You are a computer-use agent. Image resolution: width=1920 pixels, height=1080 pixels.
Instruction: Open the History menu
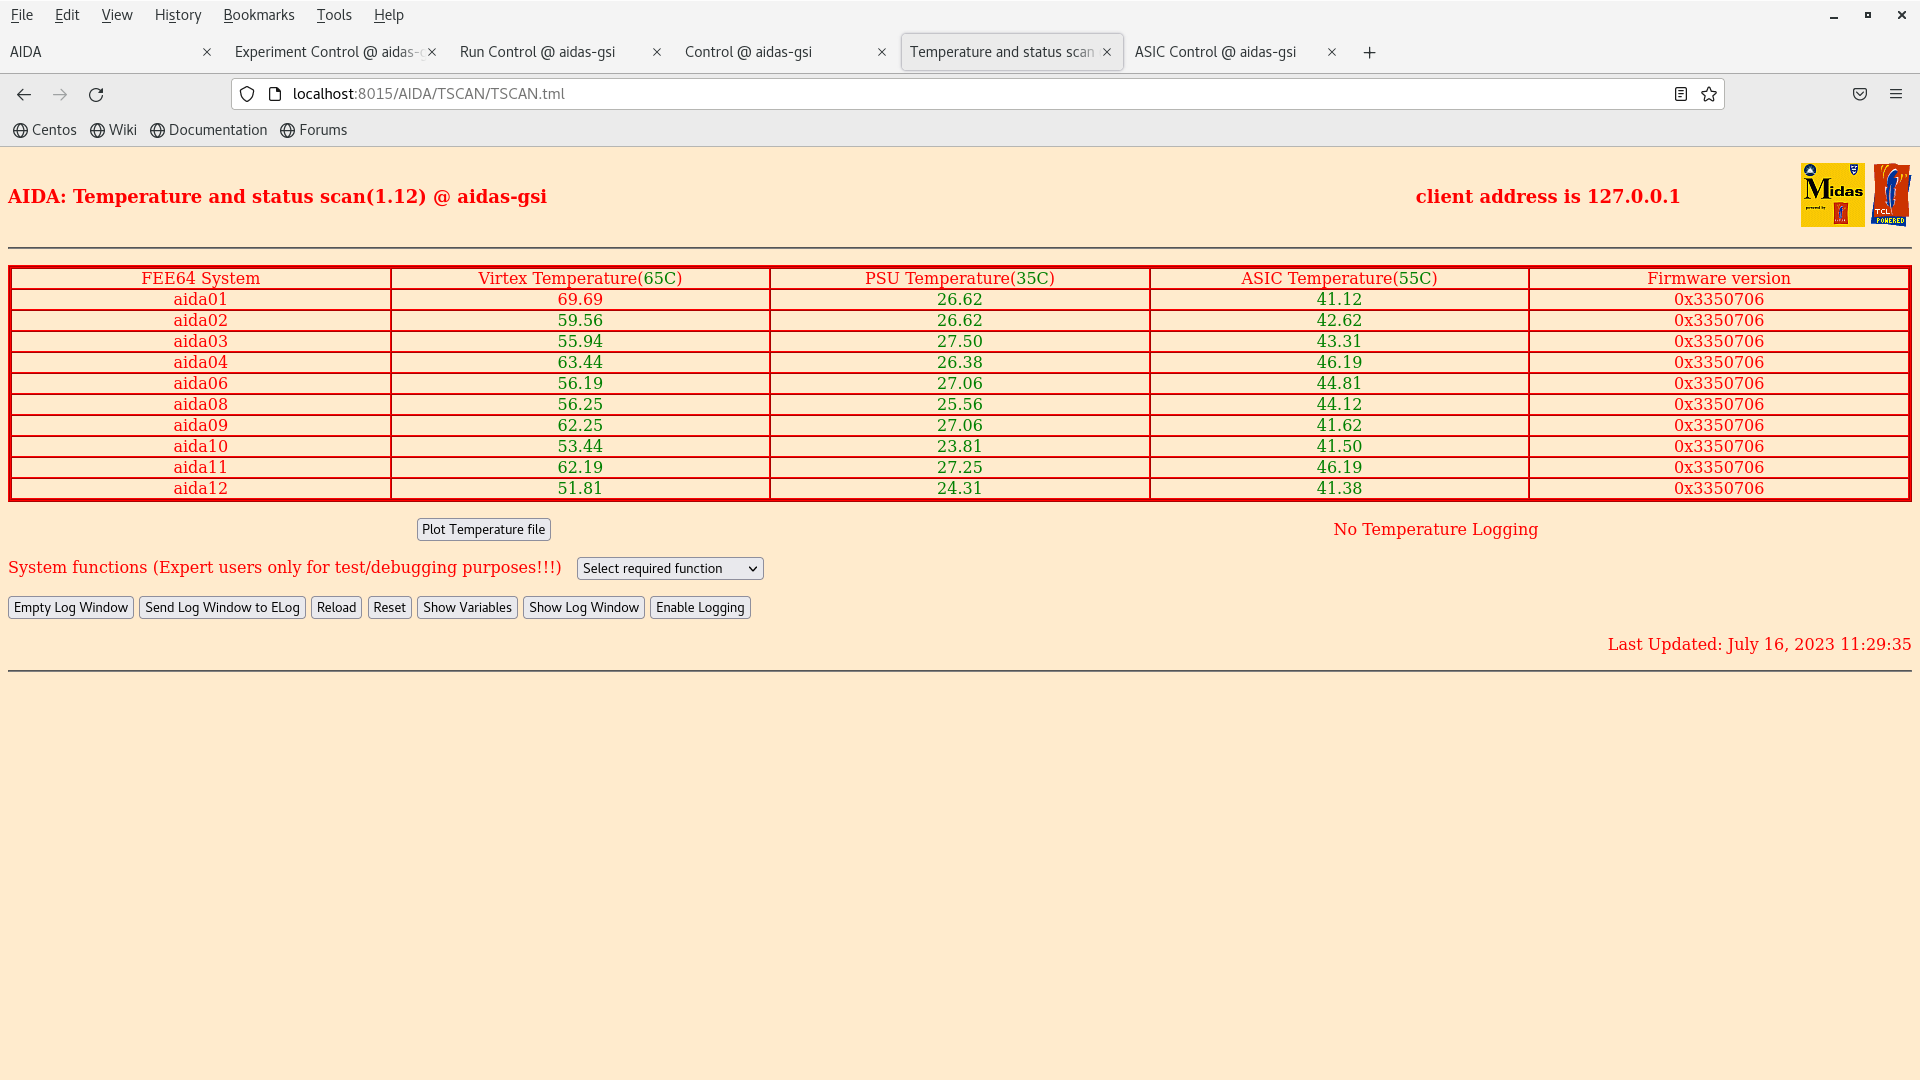(x=178, y=15)
